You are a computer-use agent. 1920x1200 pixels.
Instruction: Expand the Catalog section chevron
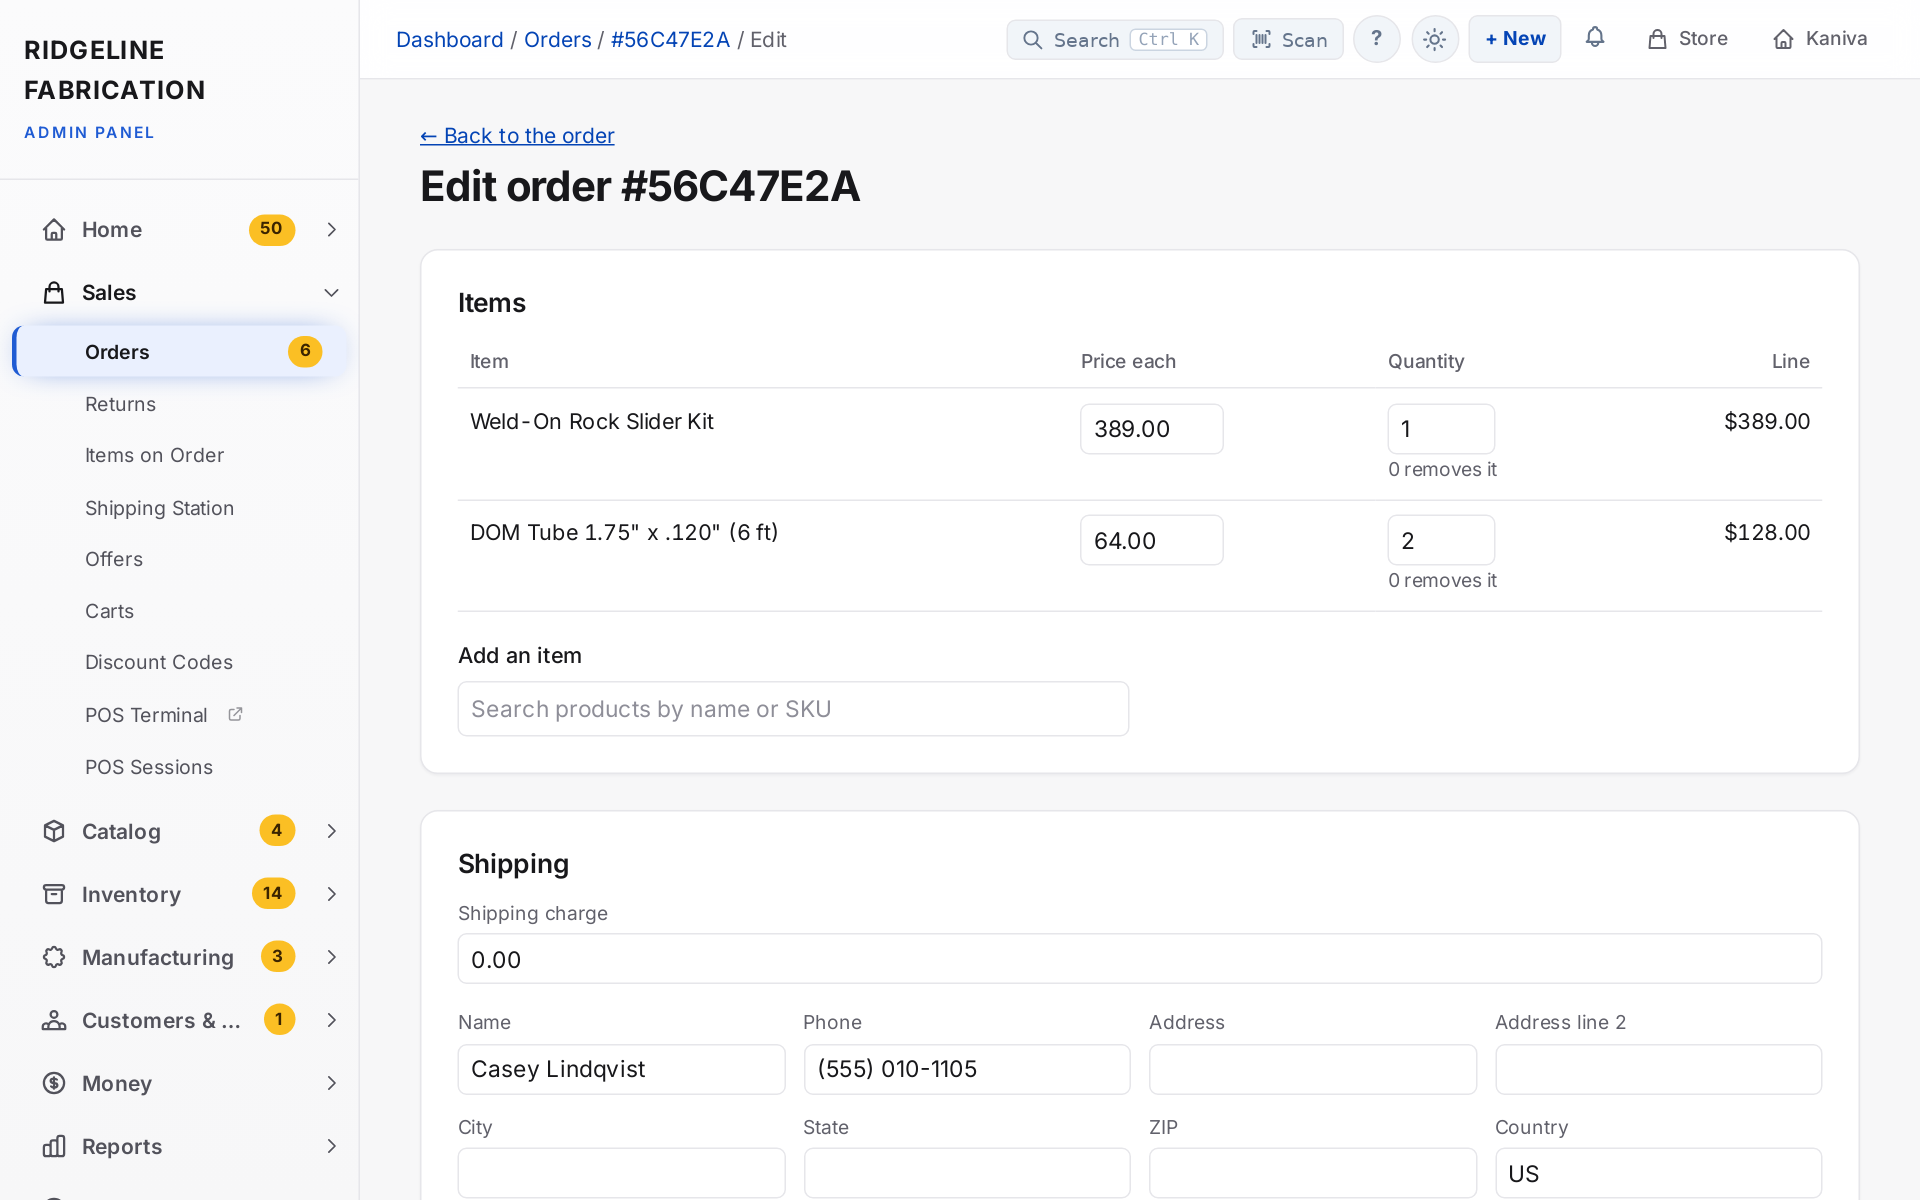[x=331, y=831]
